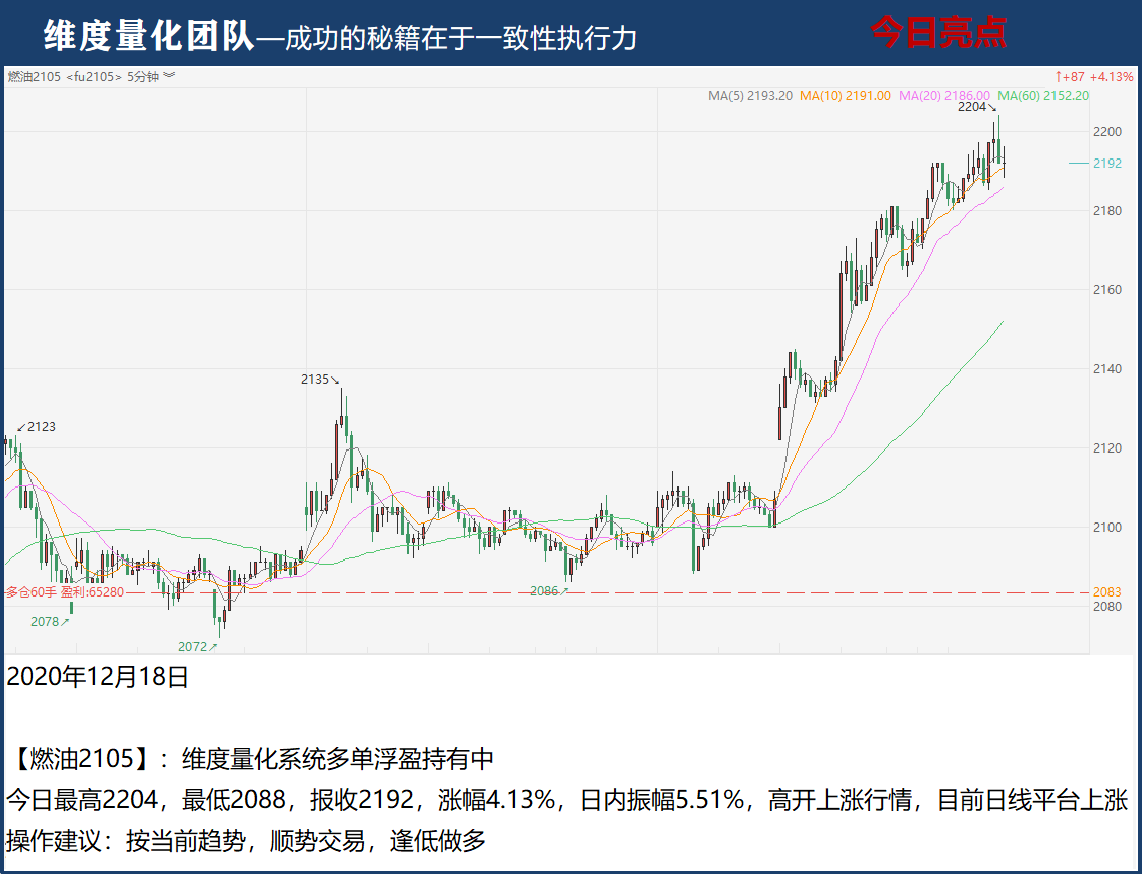1142x874 pixels.
Task: Click the MA(5) 2193.20 indicator label
Action: pos(750,96)
